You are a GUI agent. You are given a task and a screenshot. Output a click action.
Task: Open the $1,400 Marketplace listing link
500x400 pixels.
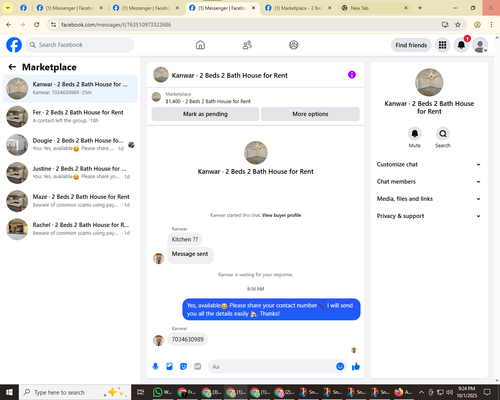coord(208,101)
